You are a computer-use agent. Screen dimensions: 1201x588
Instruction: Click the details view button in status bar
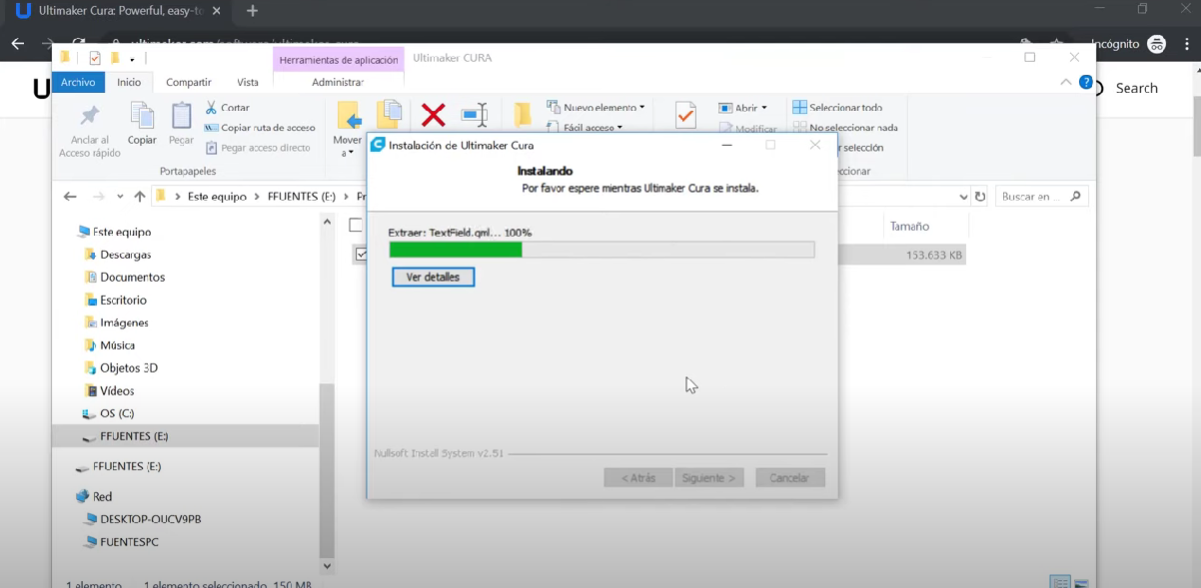point(1060,582)
